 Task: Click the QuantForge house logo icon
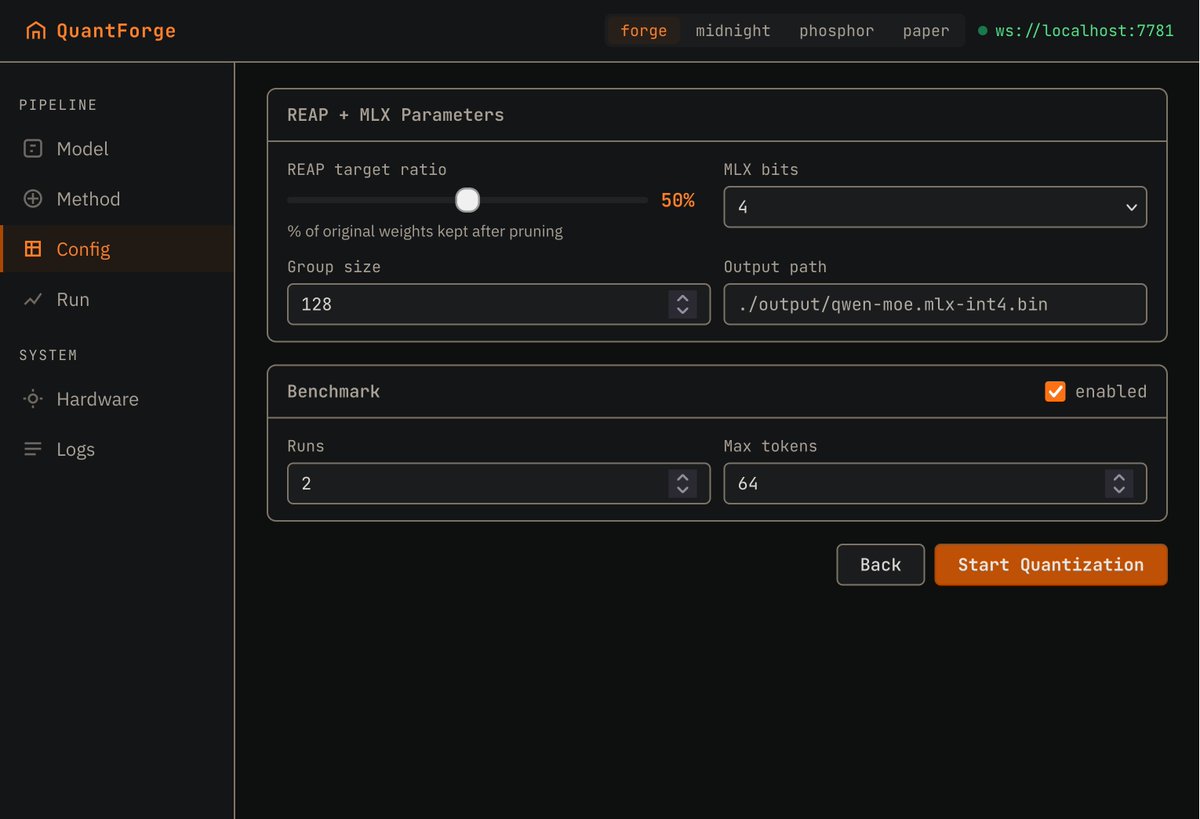point(36,31)
